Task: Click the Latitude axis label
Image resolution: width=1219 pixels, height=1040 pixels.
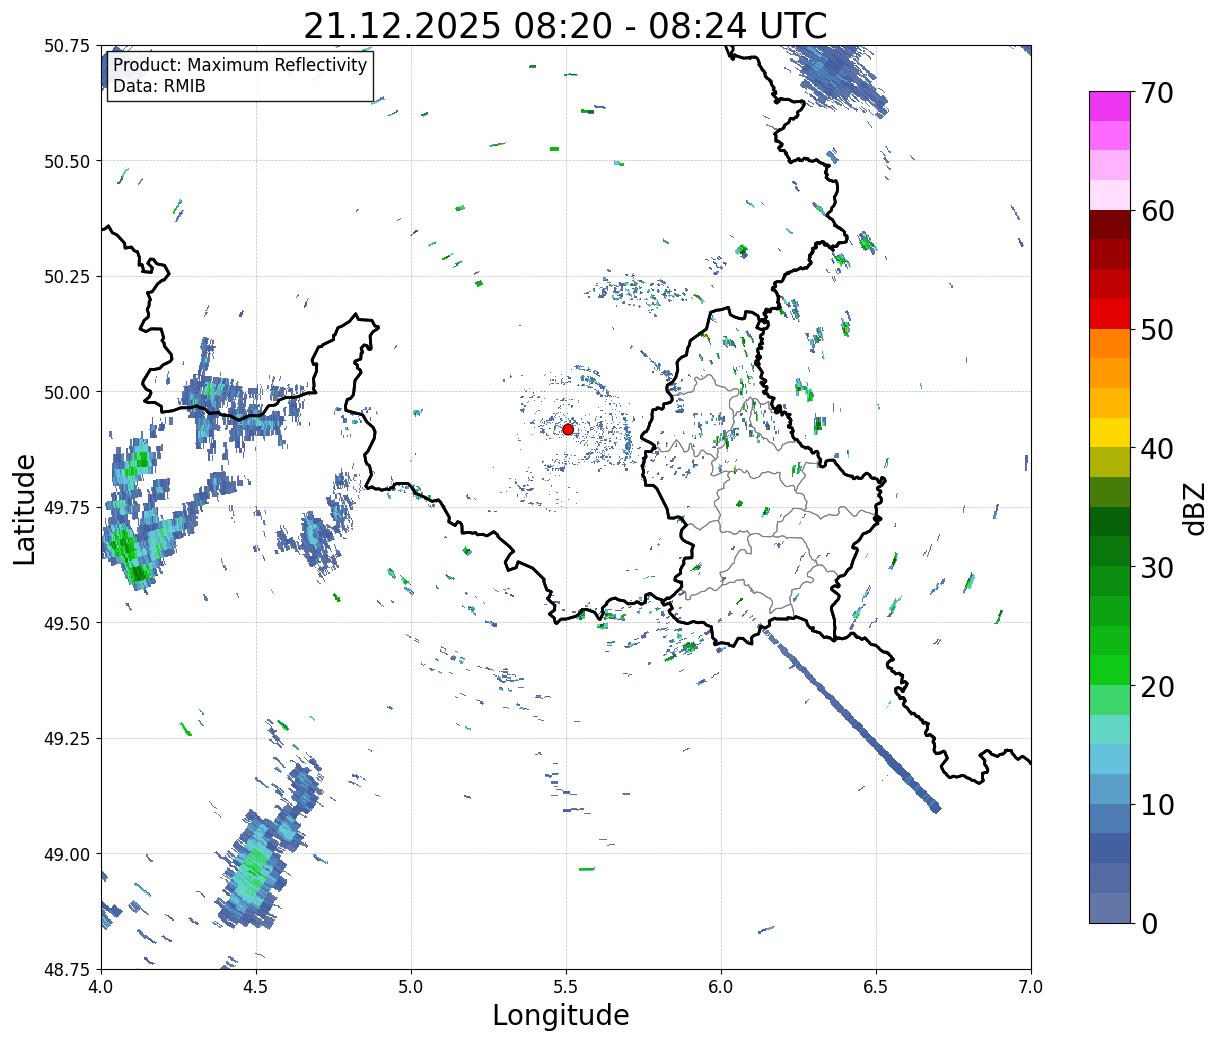Action: point(25,509)
